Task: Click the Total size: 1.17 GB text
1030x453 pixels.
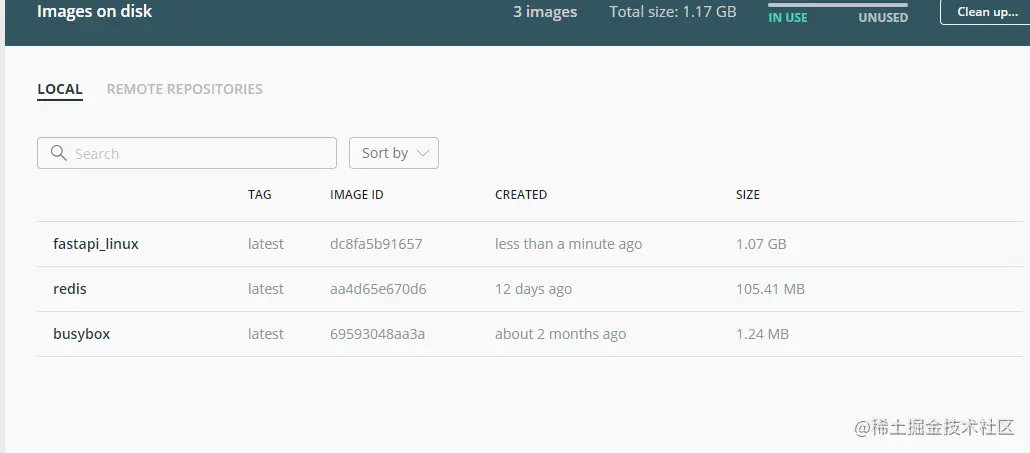Action: [673, 12]
